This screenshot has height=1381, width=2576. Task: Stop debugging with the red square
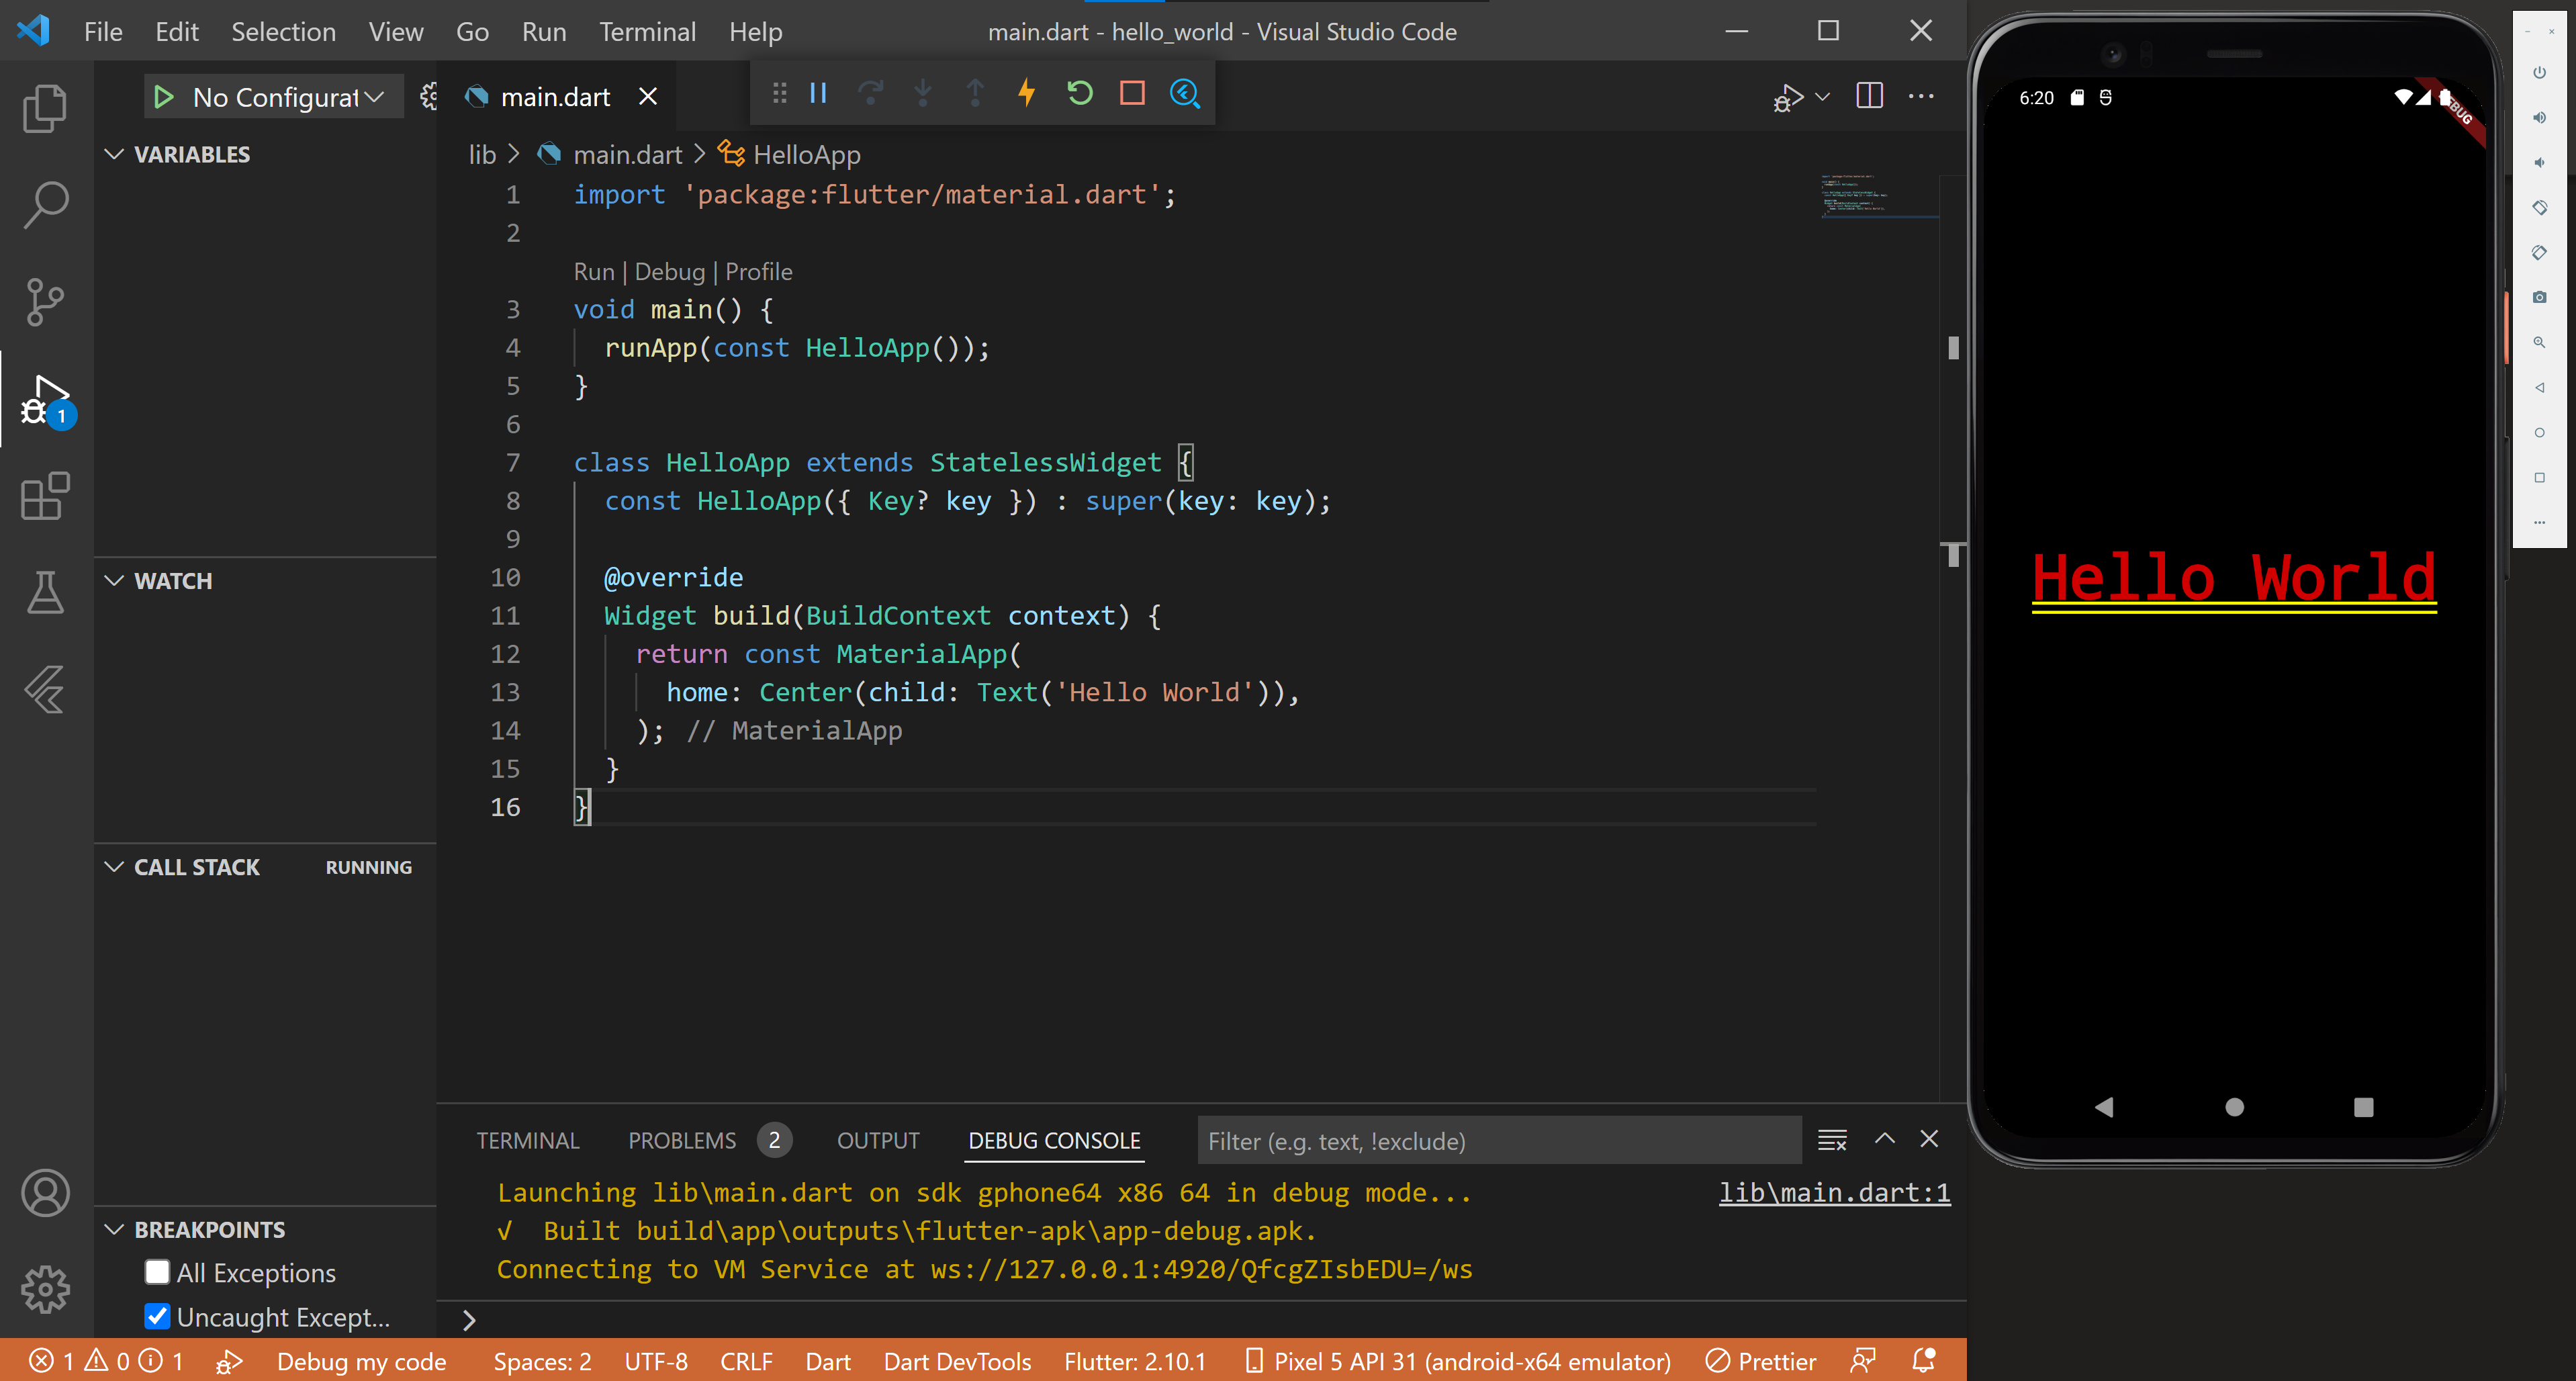pos(1132,94)
